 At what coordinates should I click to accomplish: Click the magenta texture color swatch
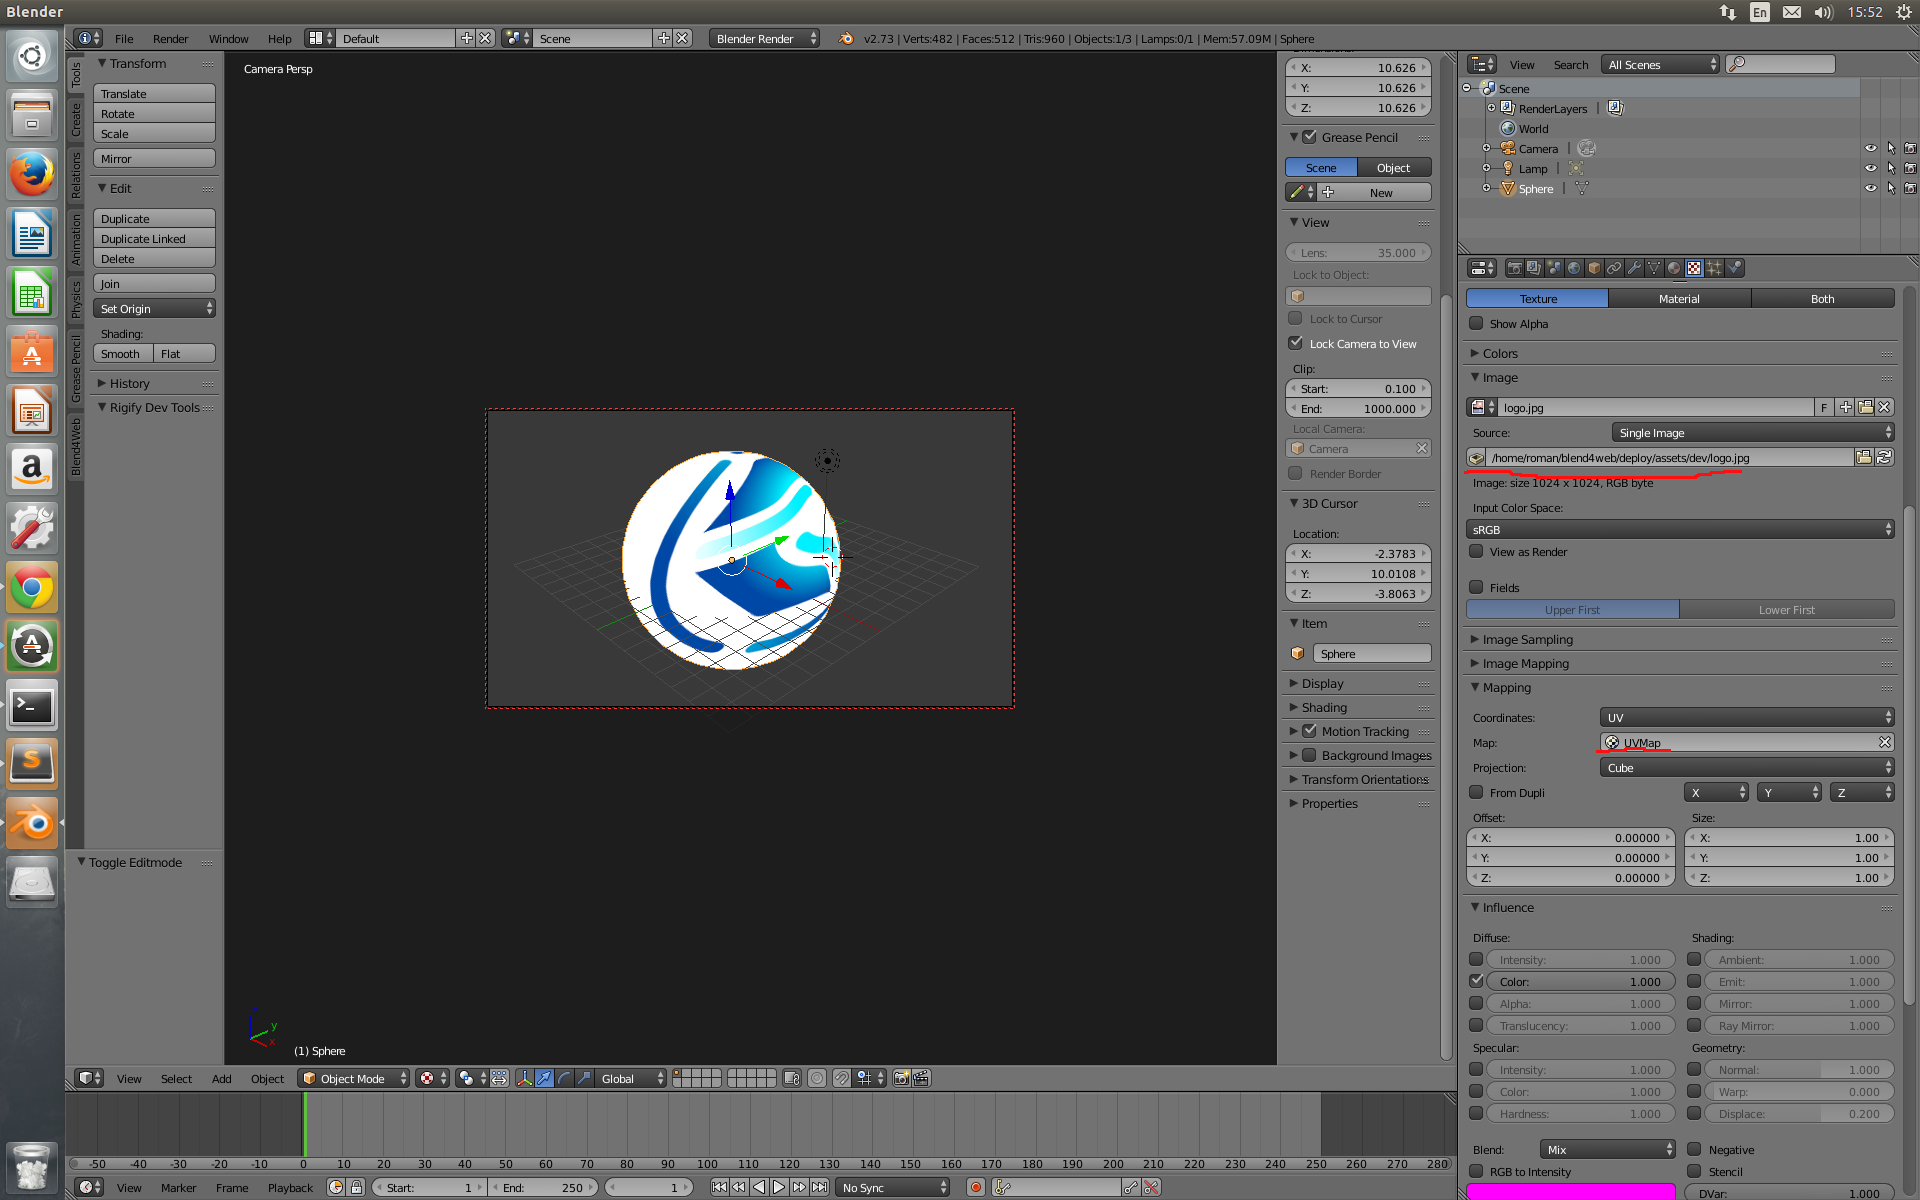click(x=1570, y=1191)
